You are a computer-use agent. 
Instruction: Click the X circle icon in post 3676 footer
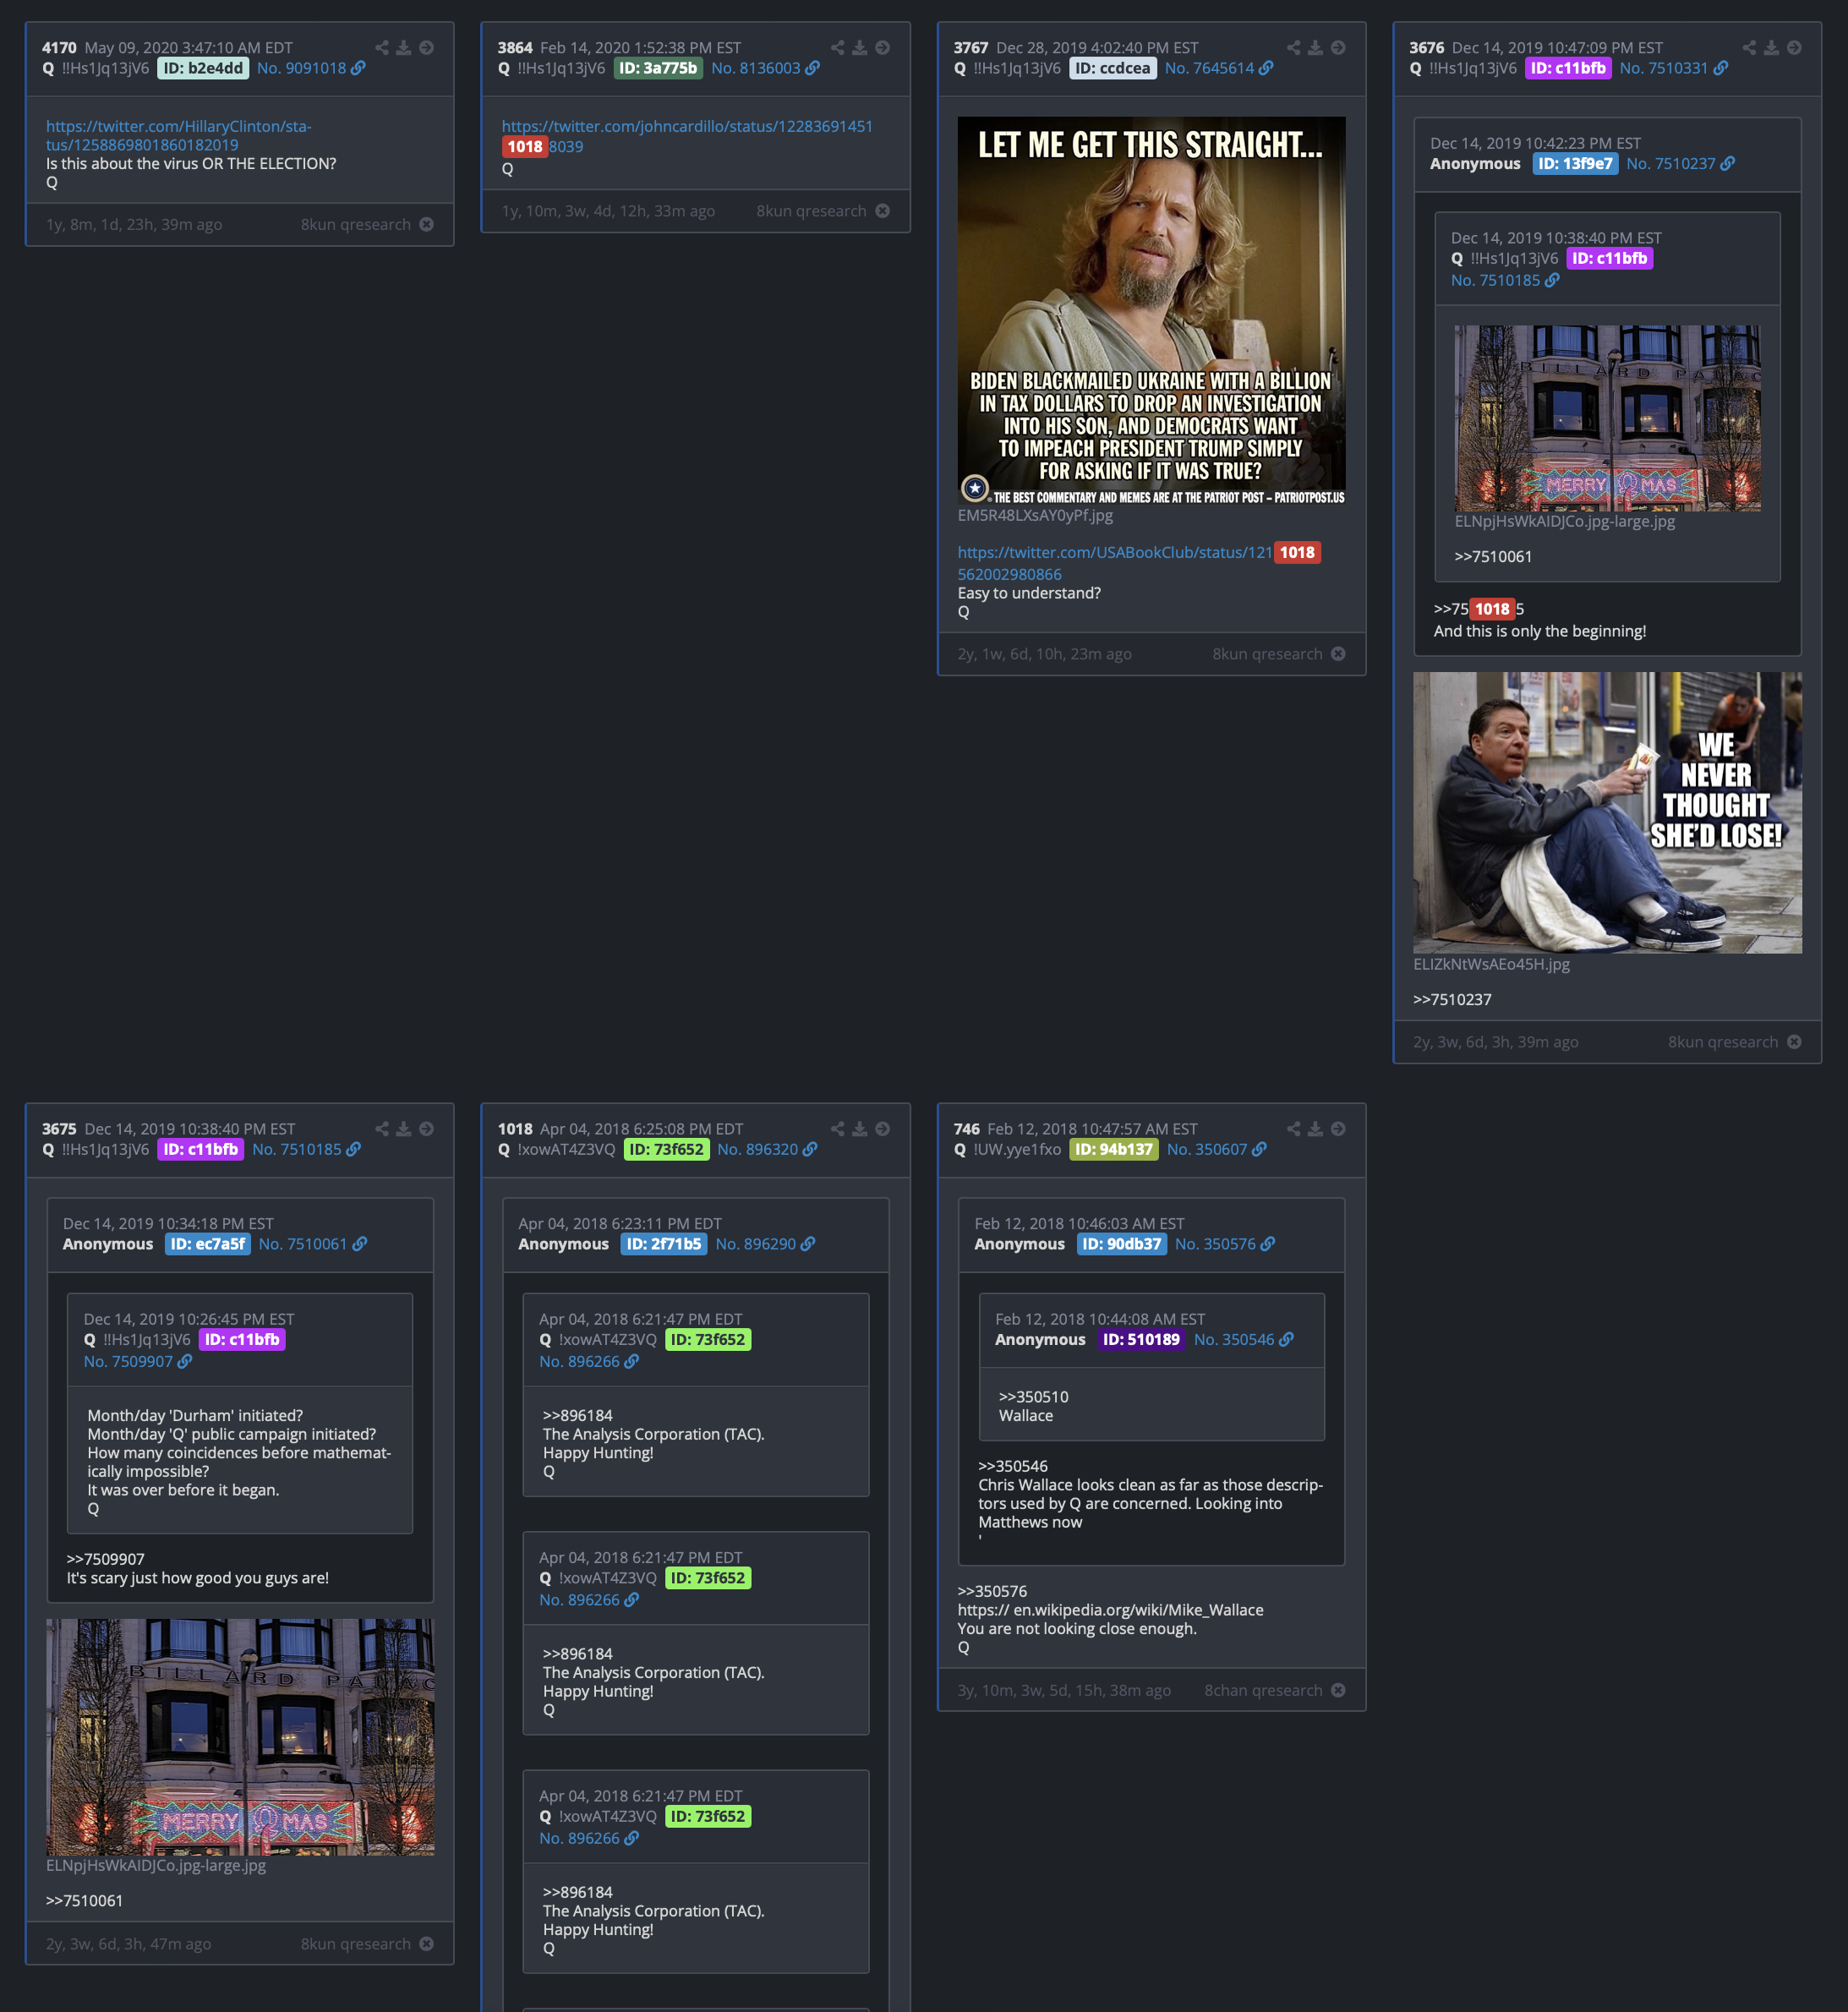tap(1795, 1042)
